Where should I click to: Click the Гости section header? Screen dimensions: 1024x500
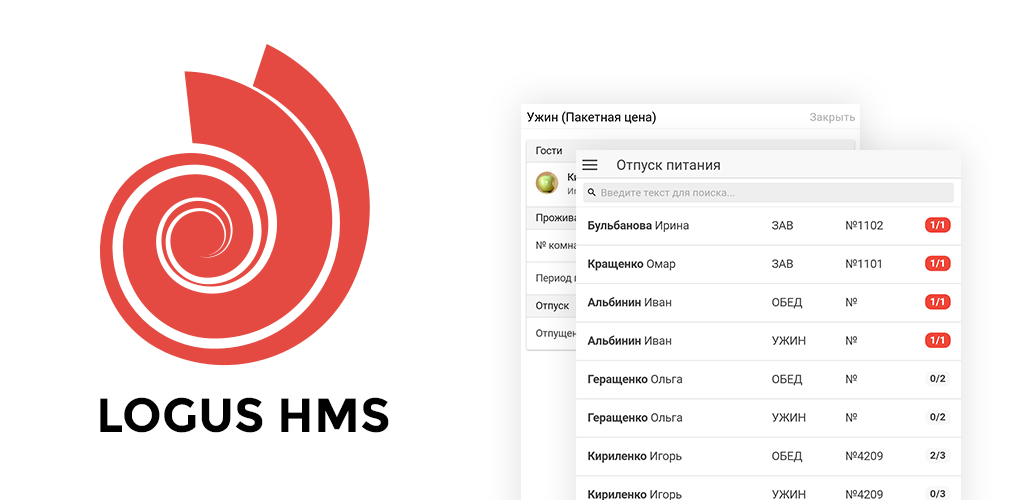click(549, 151)
